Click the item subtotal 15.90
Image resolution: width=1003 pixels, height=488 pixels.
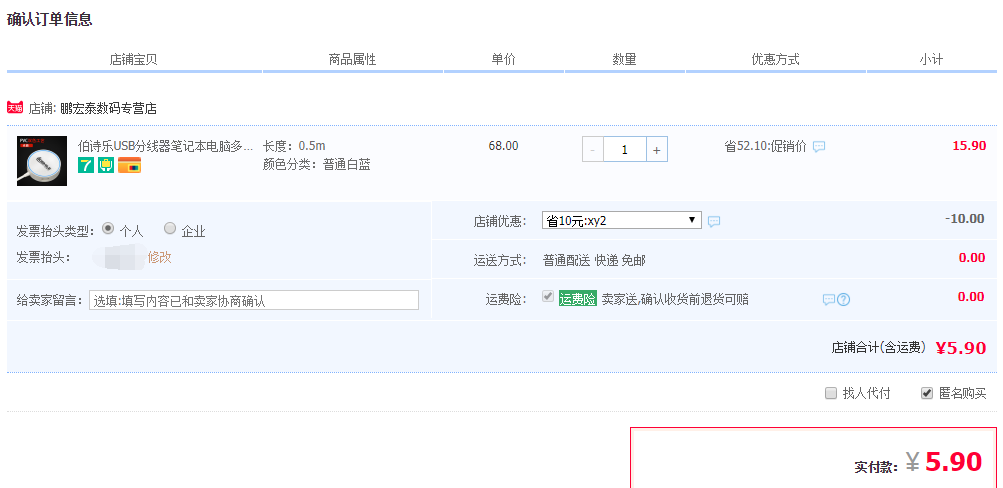click(969, 145)
